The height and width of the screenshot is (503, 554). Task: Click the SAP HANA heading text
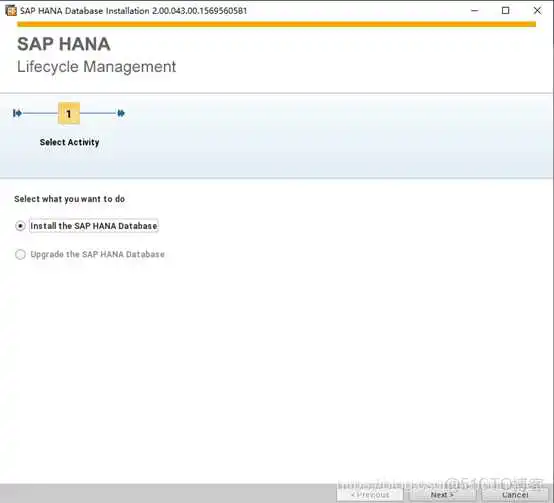(x=64, y=44)
